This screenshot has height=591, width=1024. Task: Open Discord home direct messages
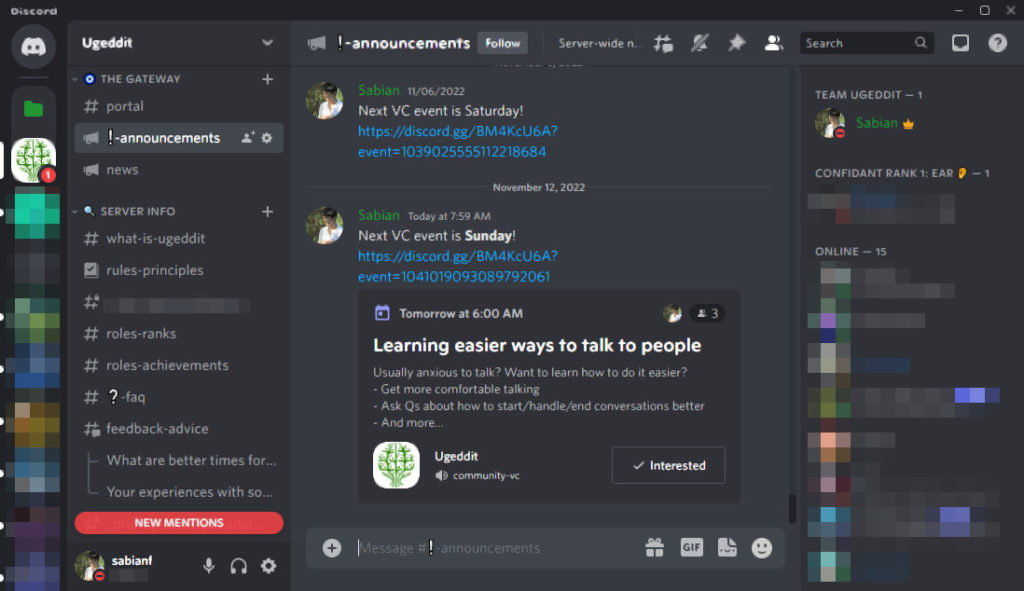tap(33, 46)
